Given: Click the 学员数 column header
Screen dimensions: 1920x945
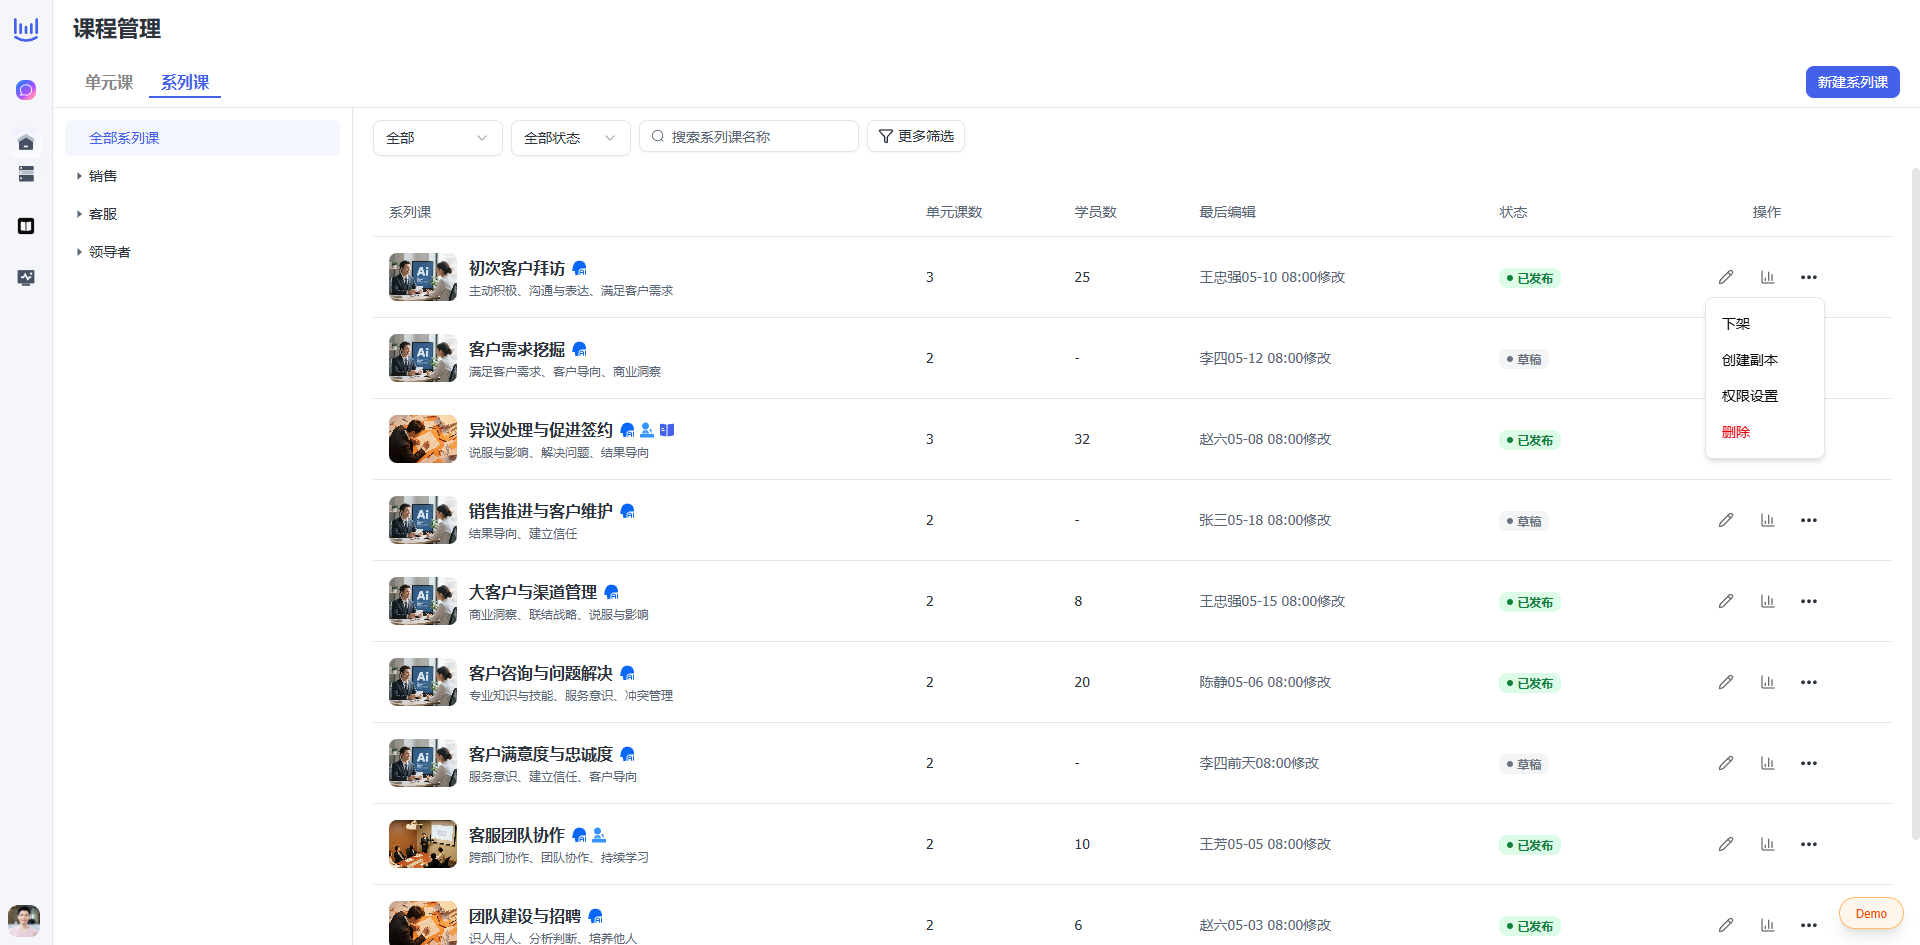Looking at the screenshot, I should 1095,212.
